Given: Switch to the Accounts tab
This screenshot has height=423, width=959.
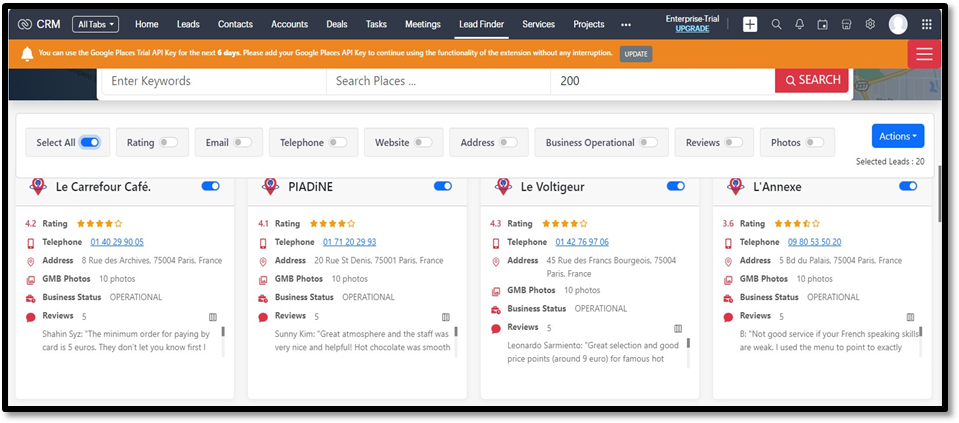Looking at the screenshot, I should pos(289,24).
